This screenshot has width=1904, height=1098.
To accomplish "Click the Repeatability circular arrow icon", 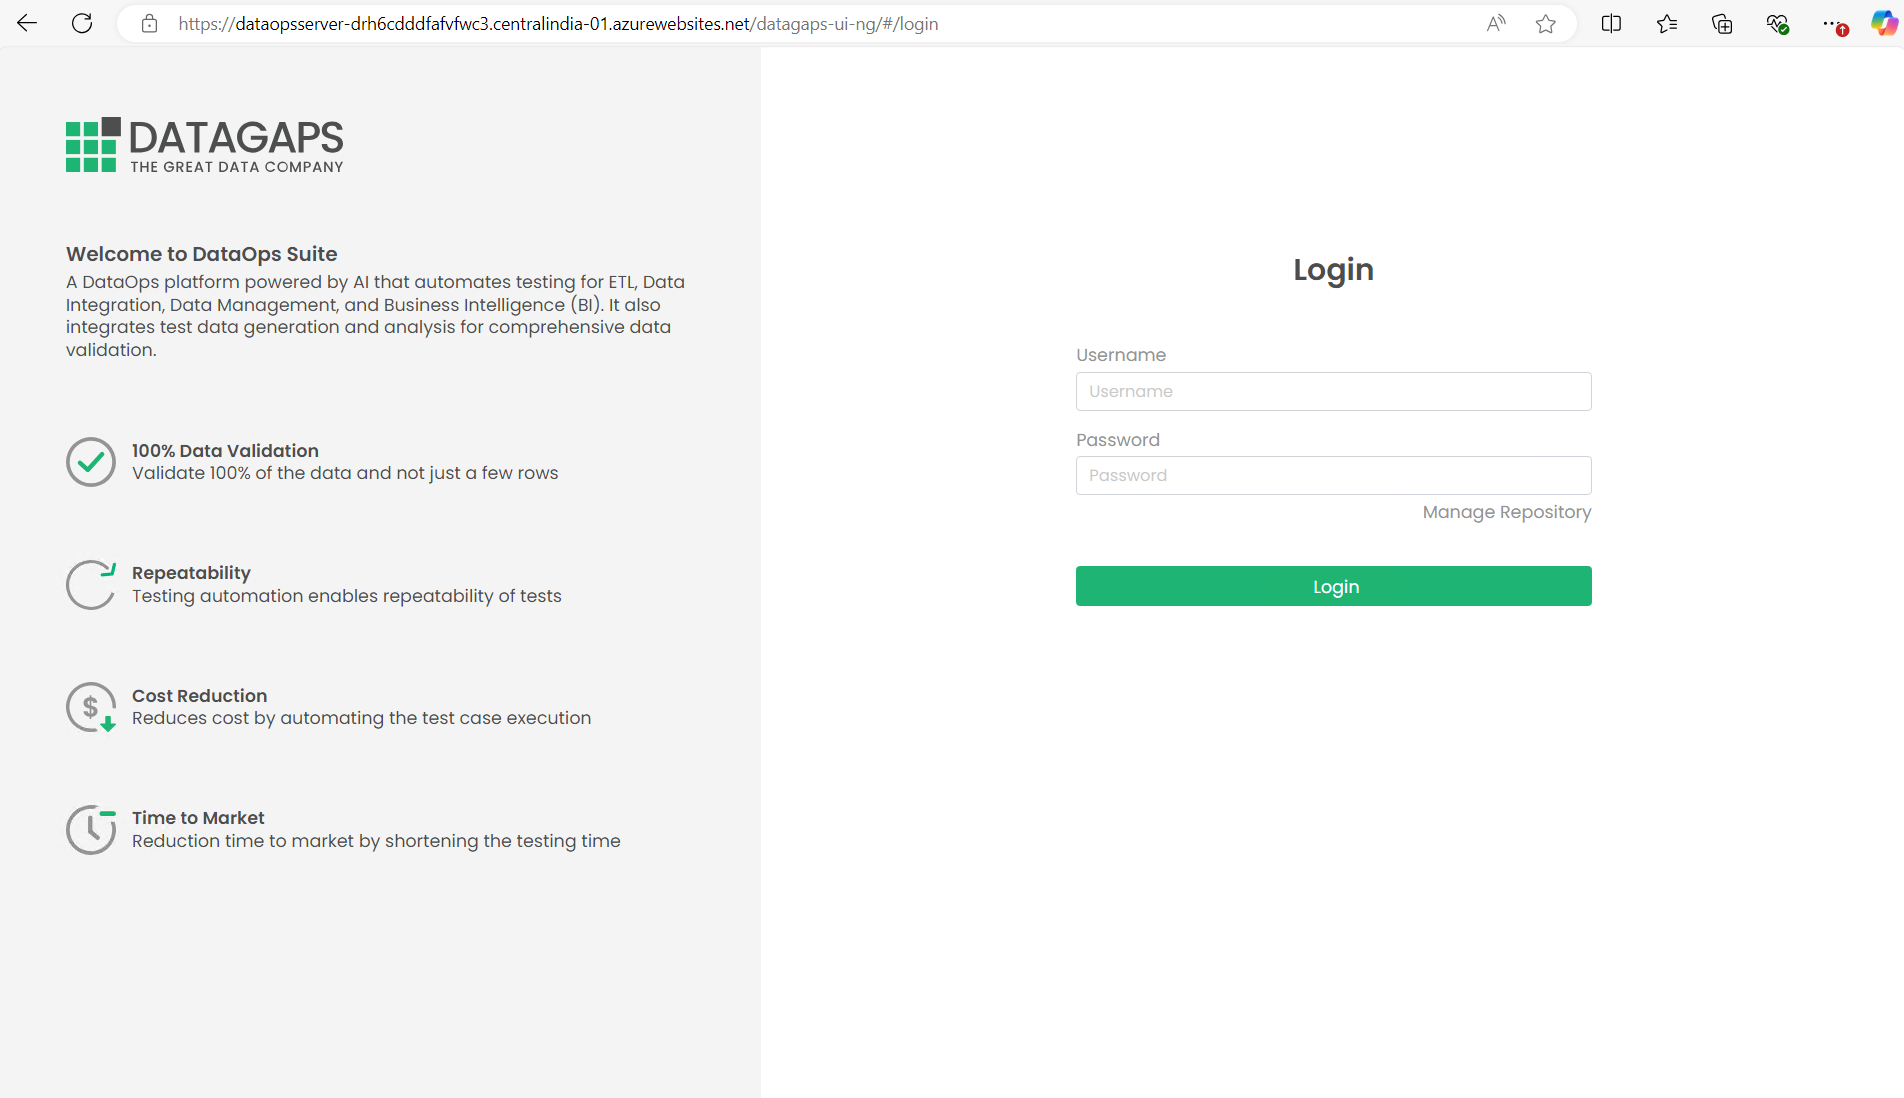I will tap(91, 584).
